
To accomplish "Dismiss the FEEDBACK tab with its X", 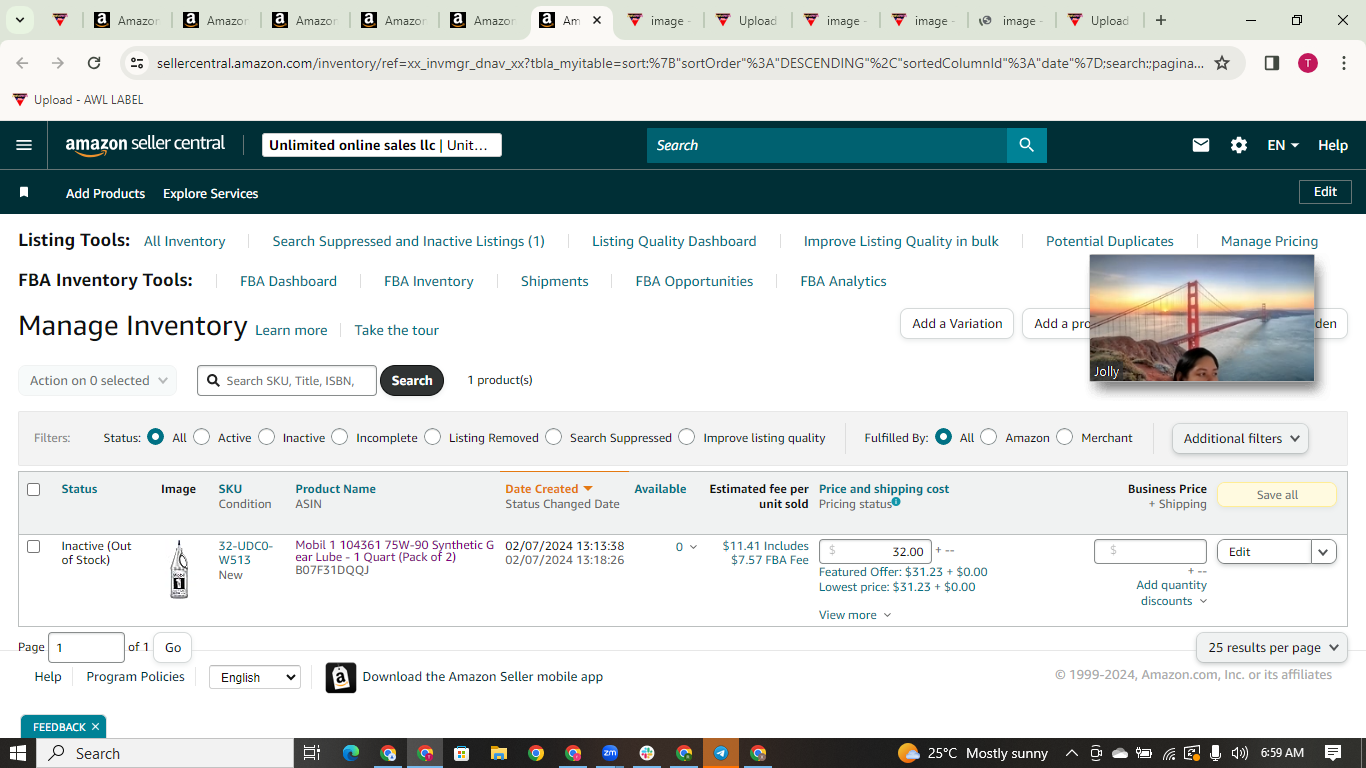I will coord(95,727).
